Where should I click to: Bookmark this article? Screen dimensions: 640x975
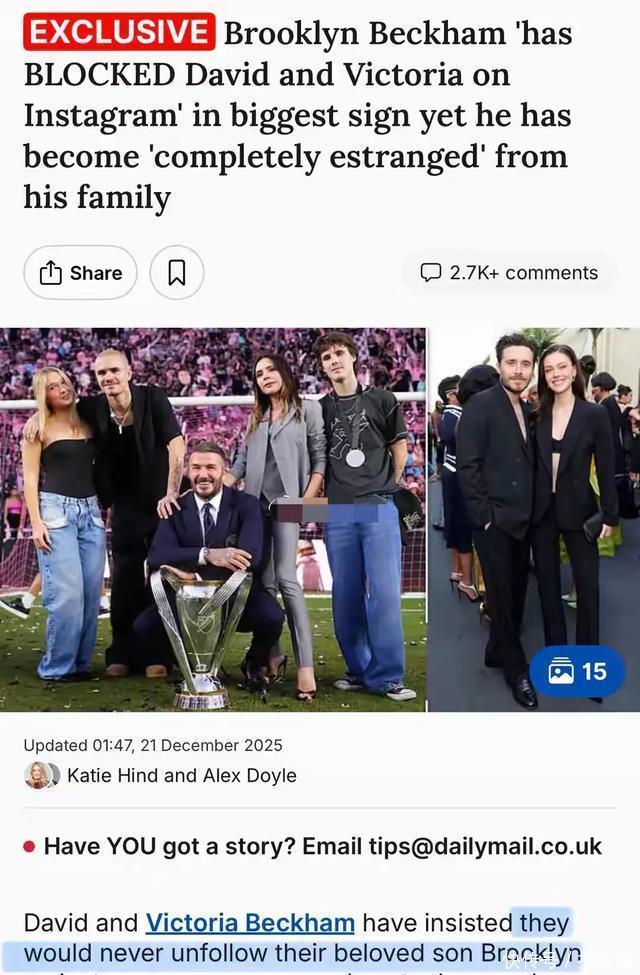(177, 273)
